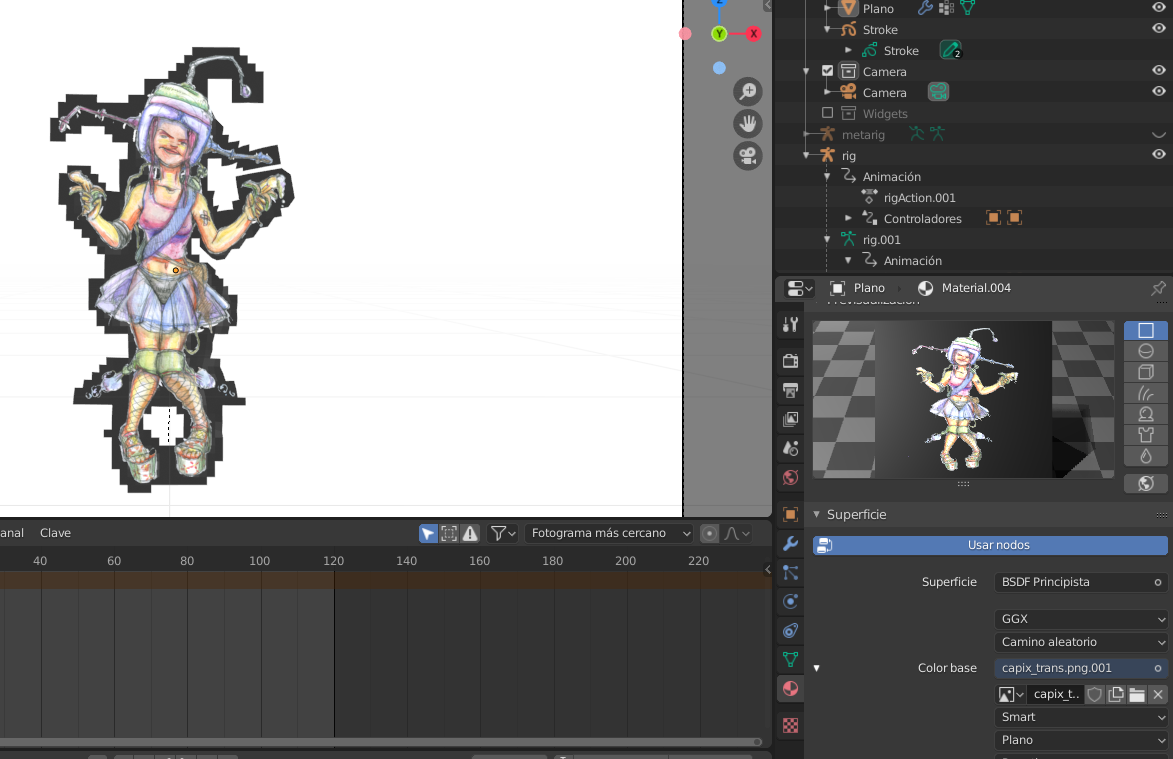Toggle the camera view icon in viewport
Image resolution: width=1173 pixels, height=759 pixels.
coord(747,156)
